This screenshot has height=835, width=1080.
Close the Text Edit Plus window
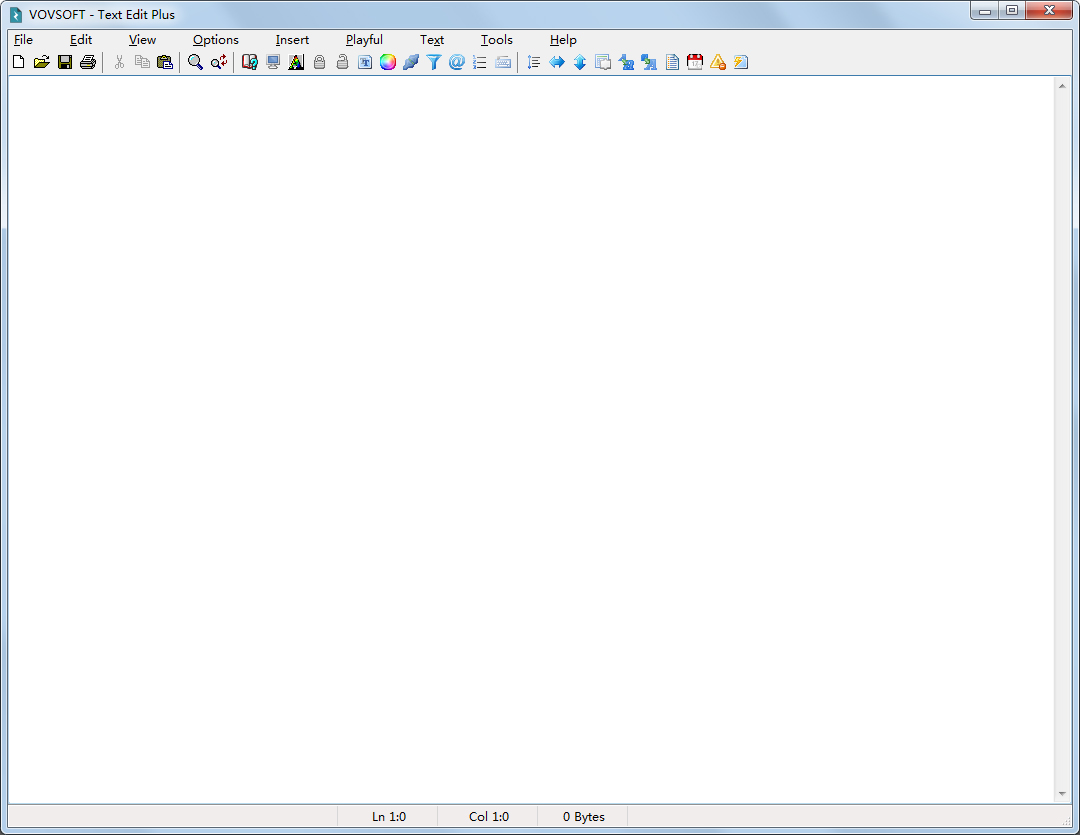pos(1049,10)
